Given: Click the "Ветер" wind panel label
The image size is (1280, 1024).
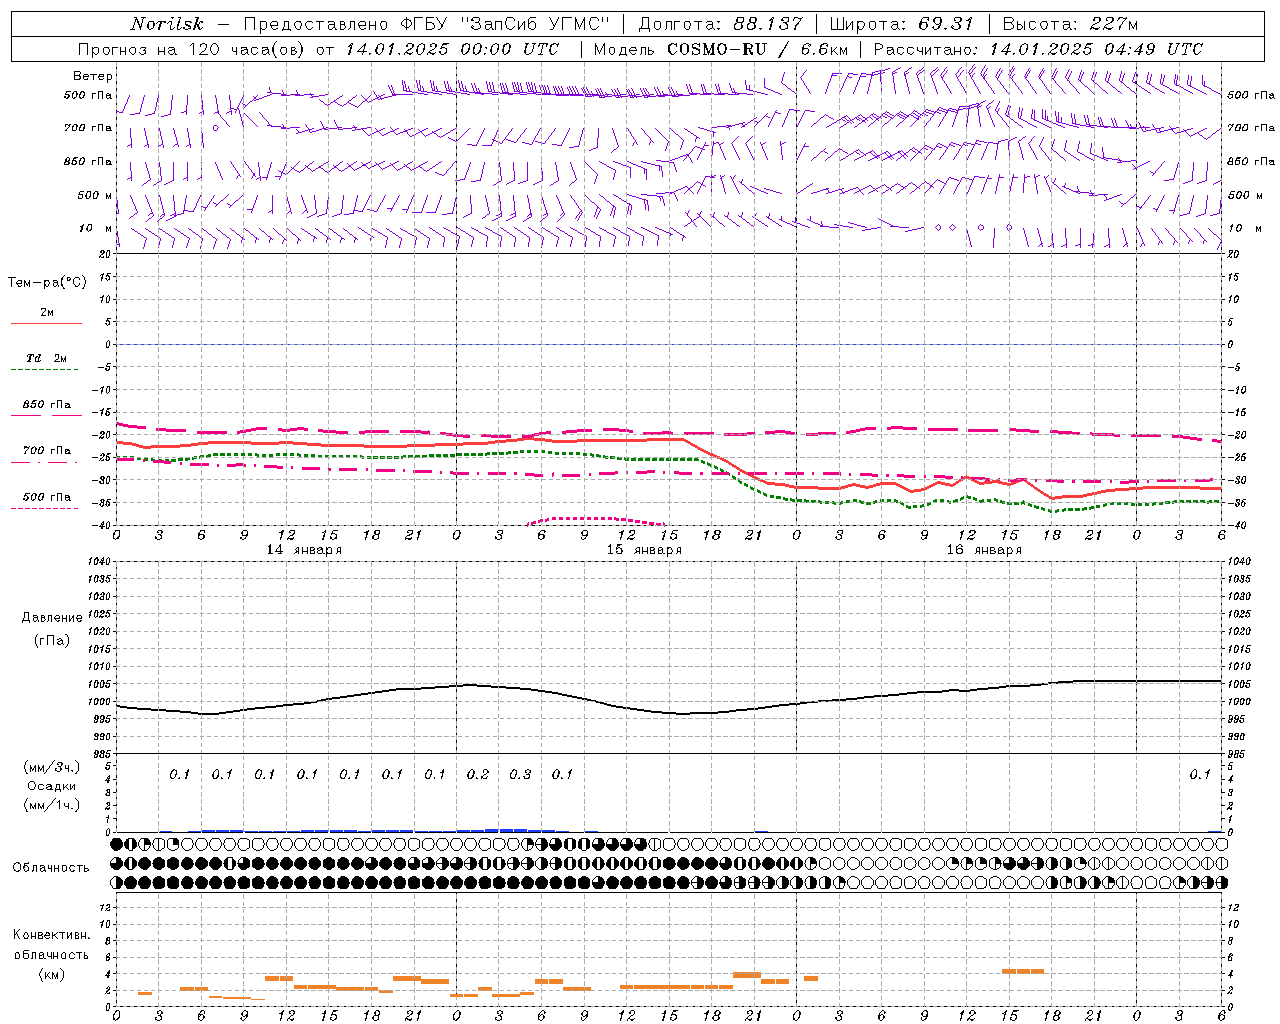Looking at the screenshot, I should point(93,76).
